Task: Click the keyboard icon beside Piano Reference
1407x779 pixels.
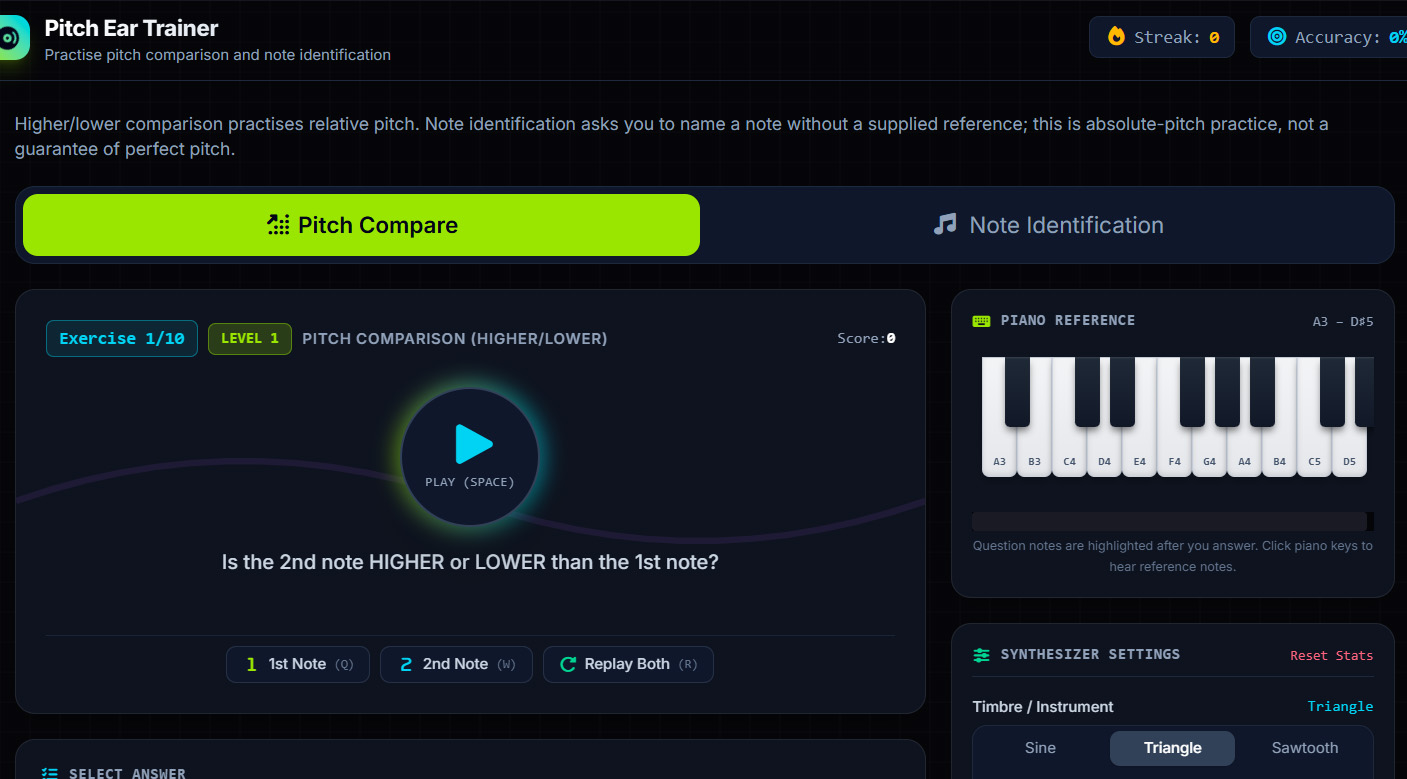Action: coord(981,321)
